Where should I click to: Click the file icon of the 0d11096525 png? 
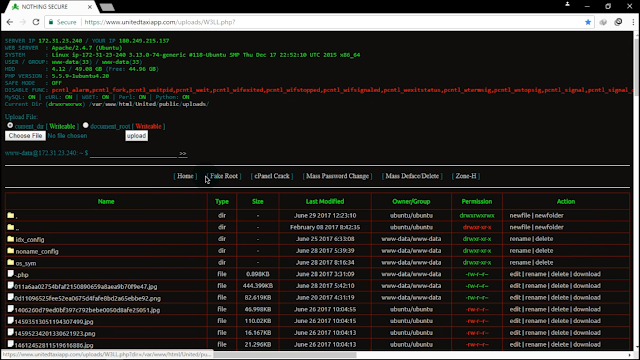pos(11,298)
